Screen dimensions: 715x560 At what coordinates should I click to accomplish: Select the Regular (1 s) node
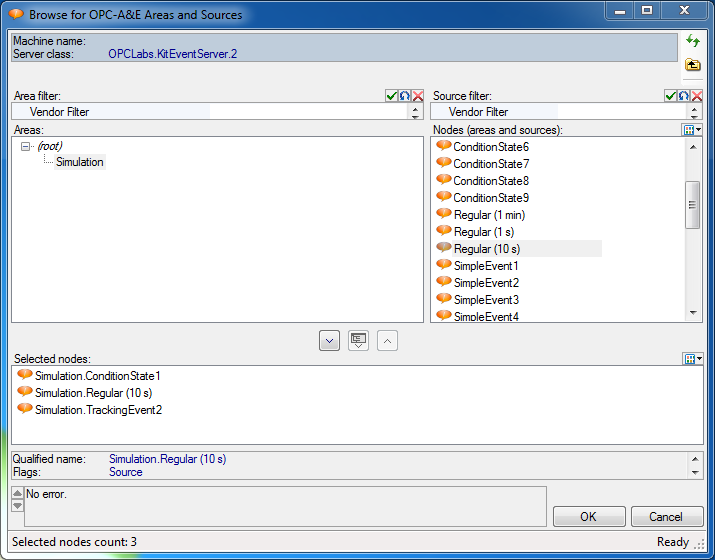click(484, 232)
